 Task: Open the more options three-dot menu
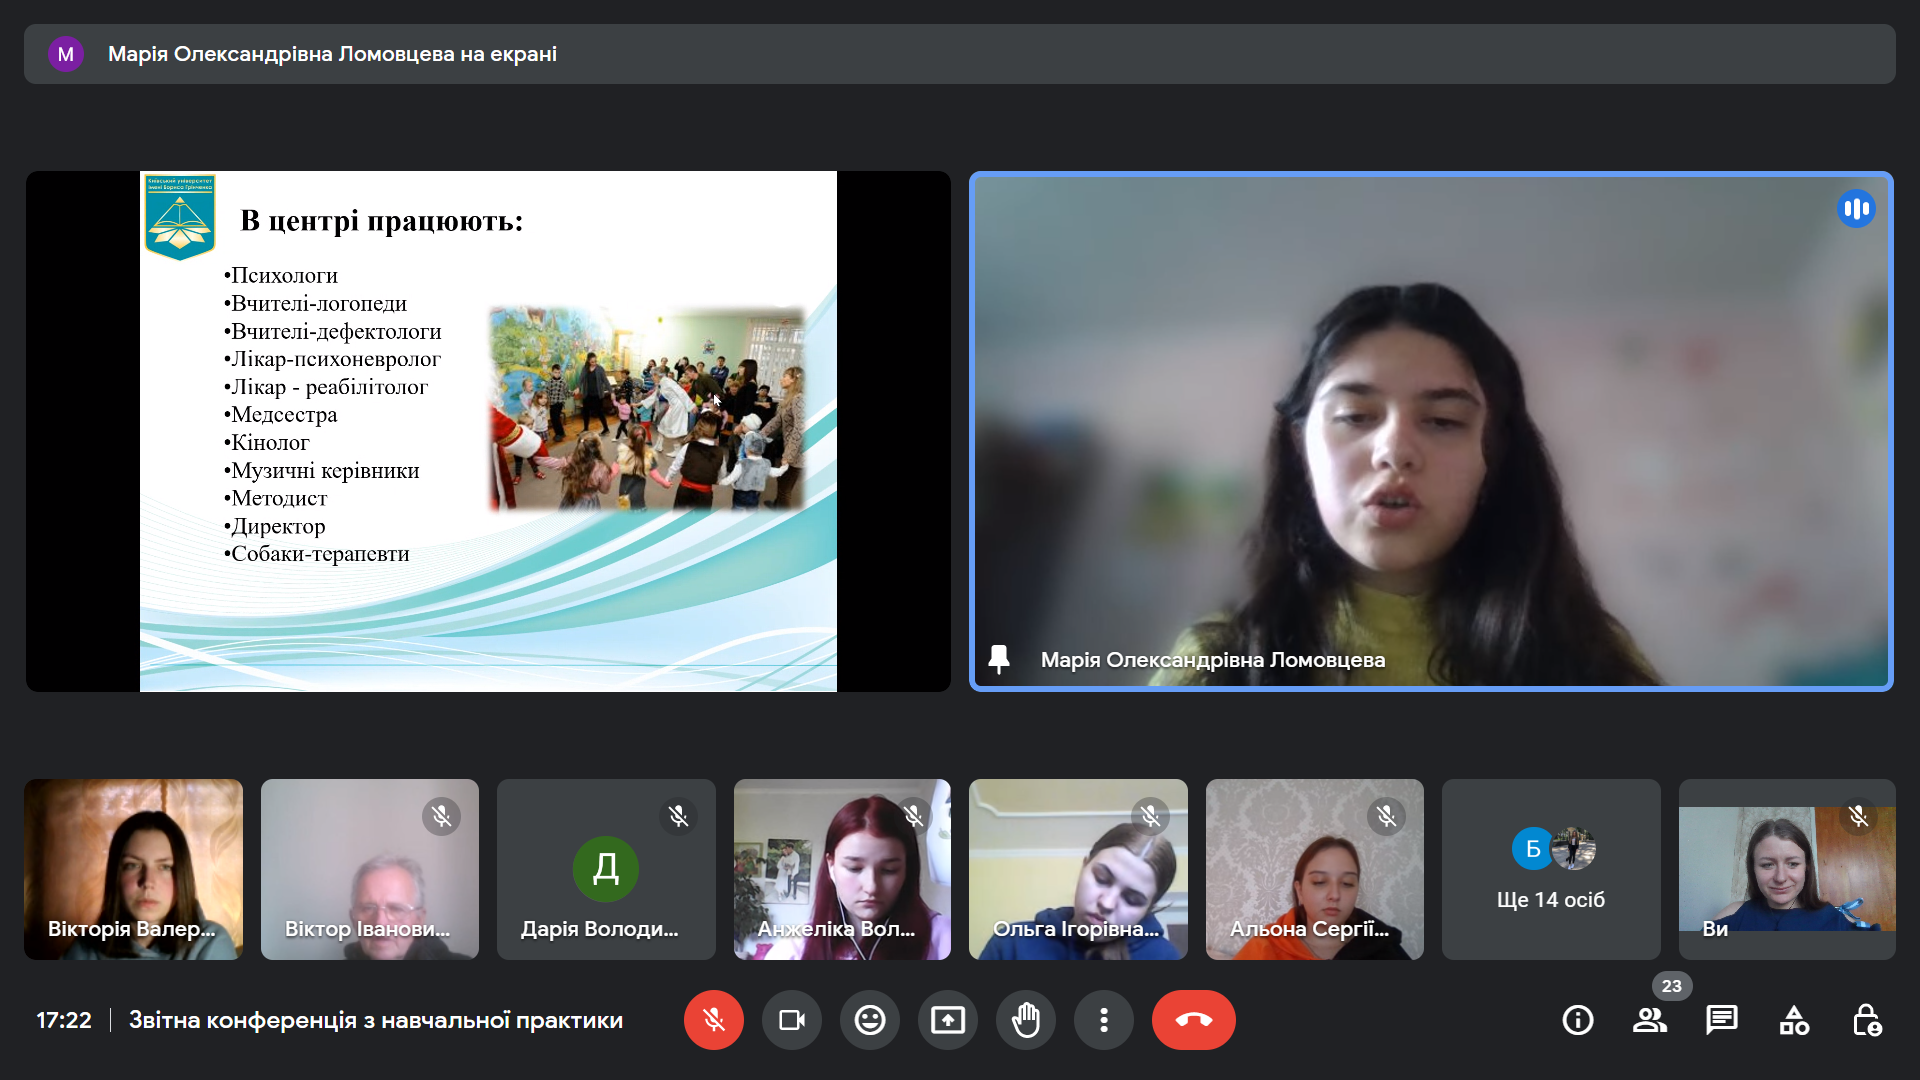tap(1103, 1020)
